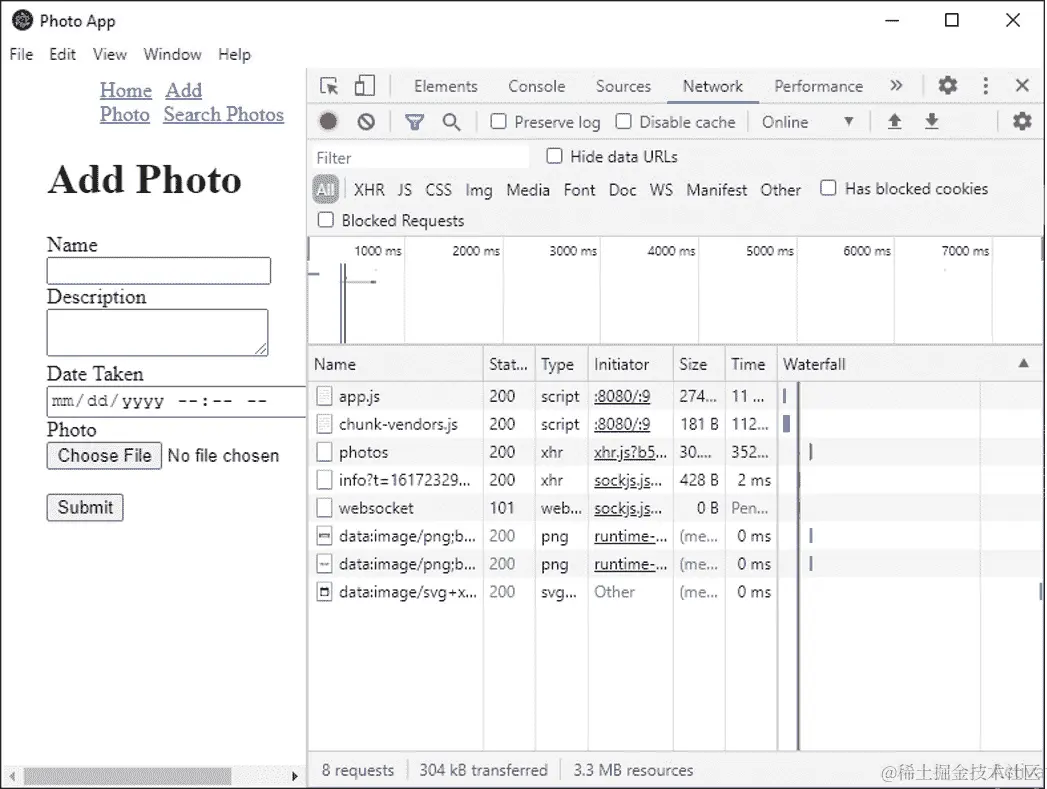Image resolution: width=1047 pixels, height=789 pixels.
Task: Open DevTools settings gear icon
Action: 948,85
